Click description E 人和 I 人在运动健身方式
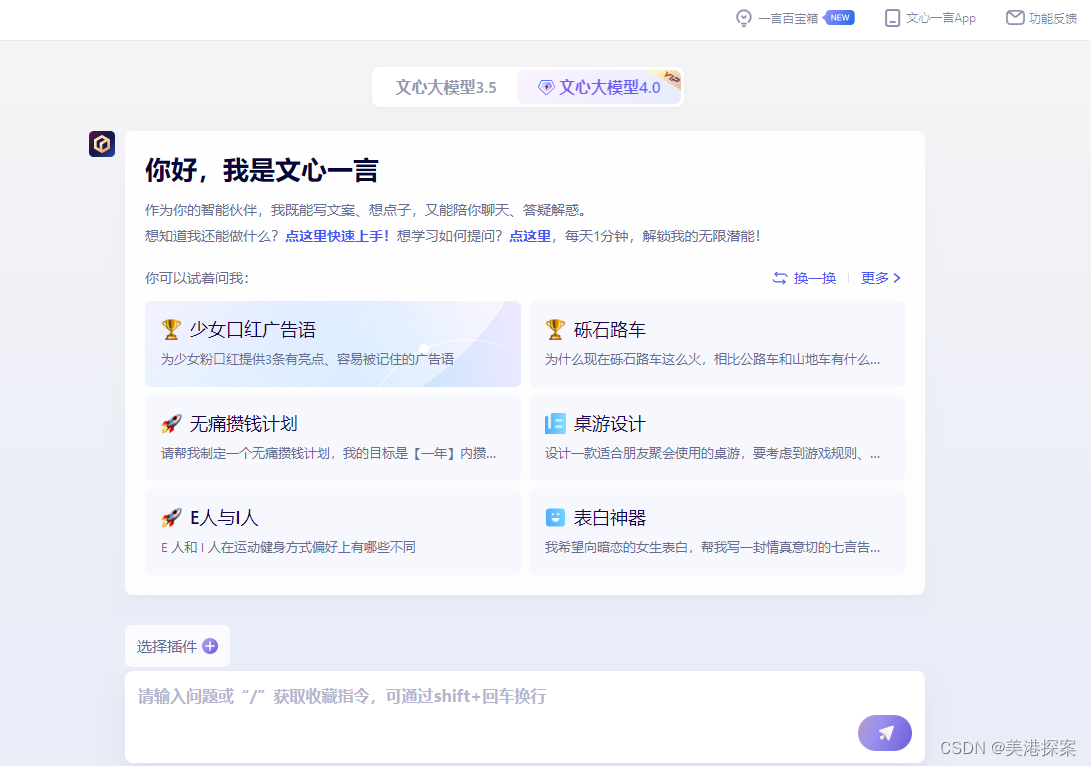The image size is (1091, 766). pos(288,547)
